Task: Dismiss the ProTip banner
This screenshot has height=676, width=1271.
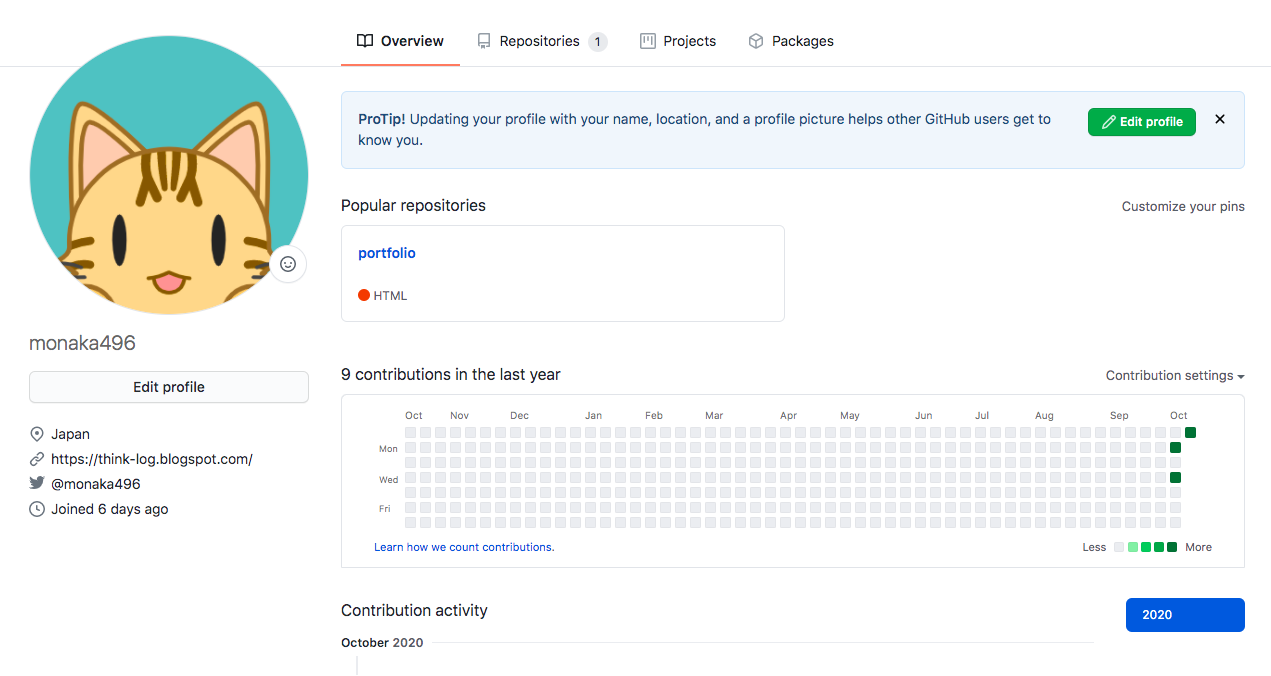Action: 1220,119
